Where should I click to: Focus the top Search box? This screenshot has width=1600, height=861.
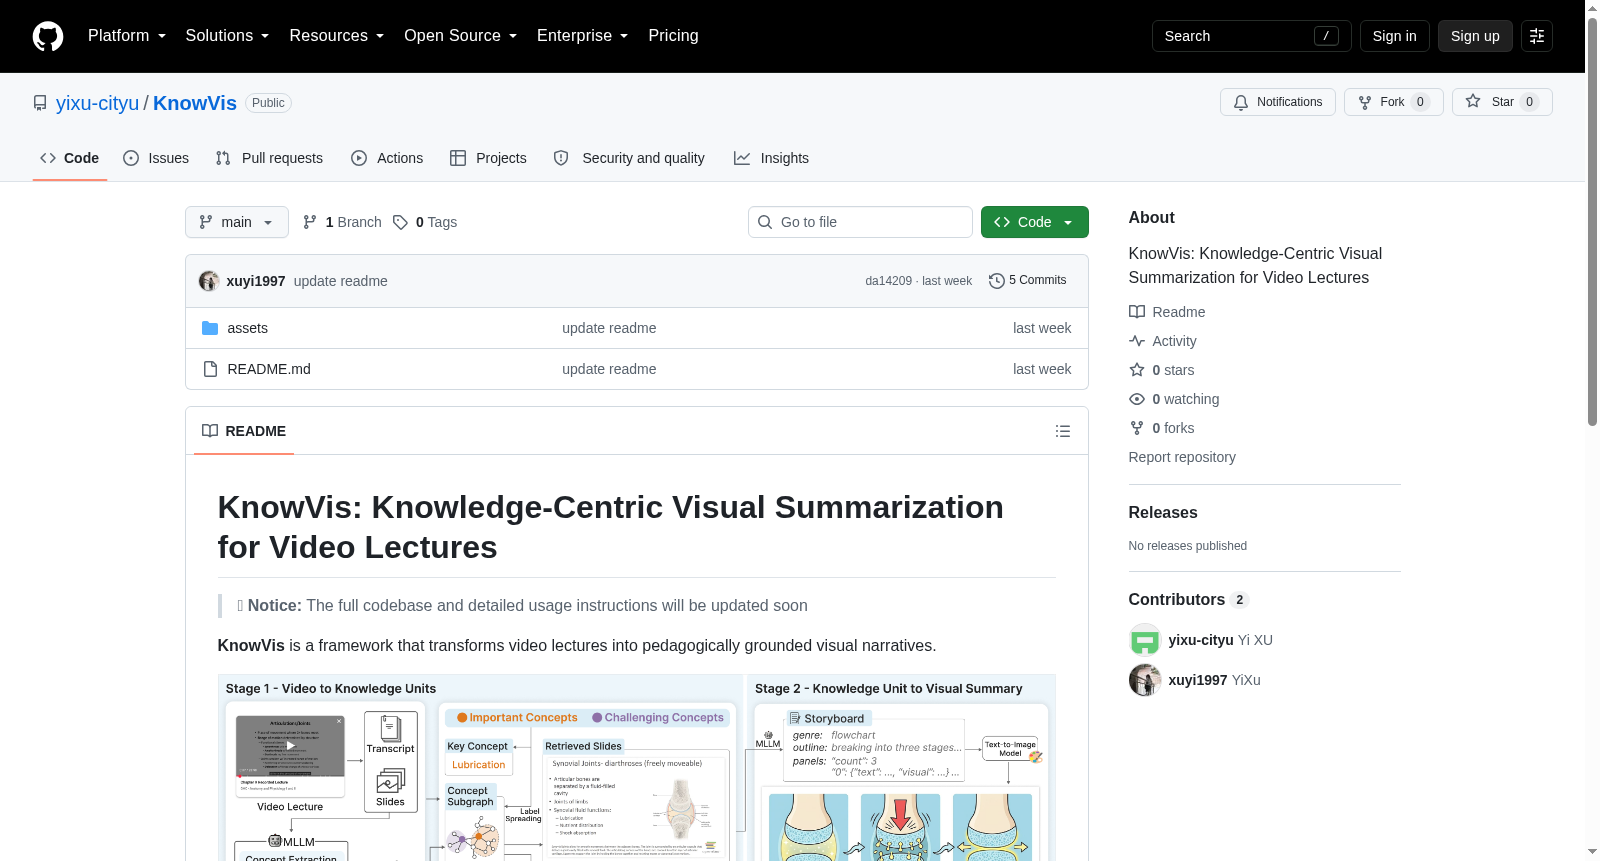tap(1251, 36)
